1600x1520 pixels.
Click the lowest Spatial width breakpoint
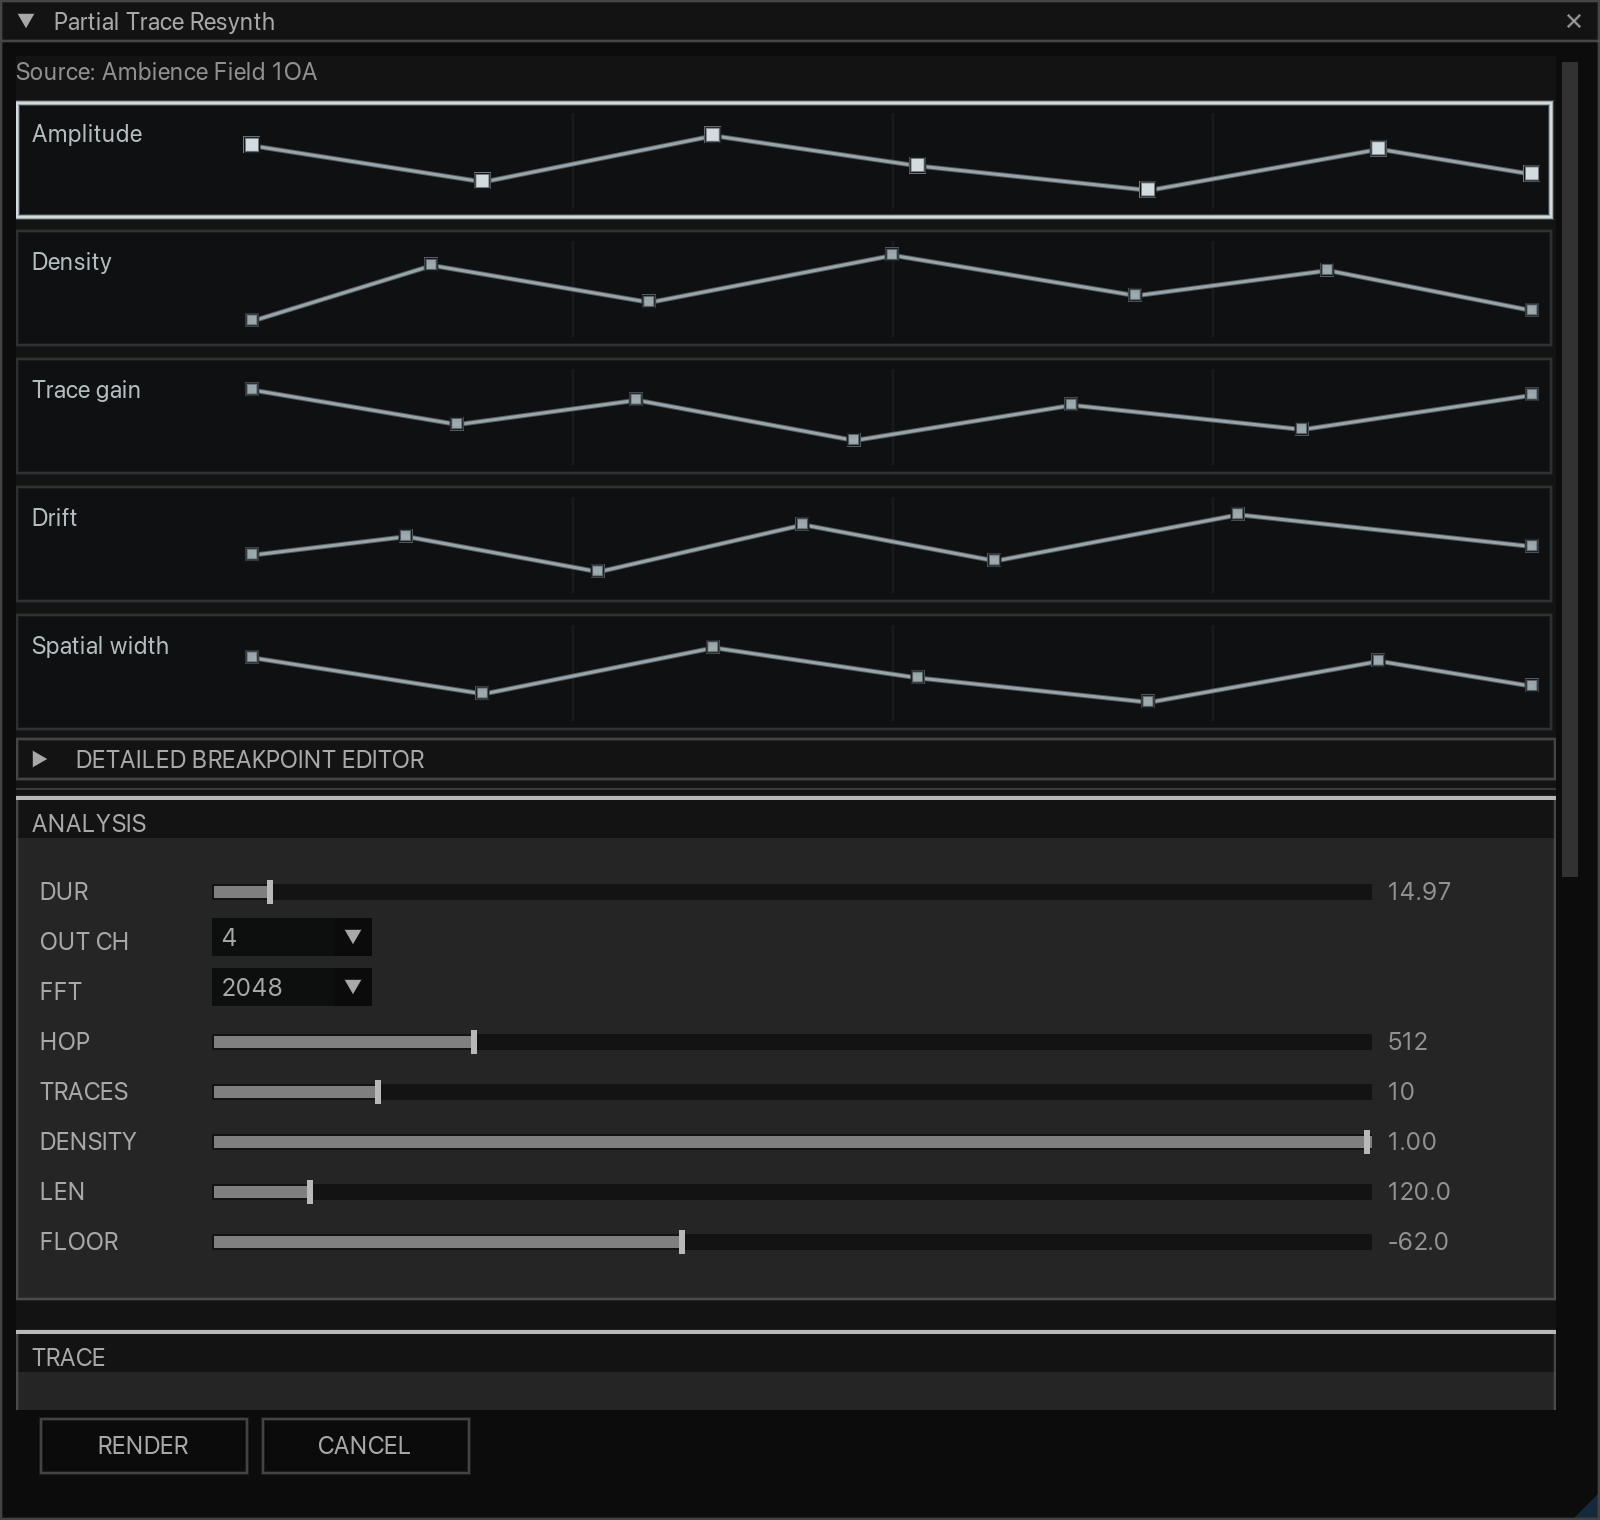pos(1148,702)
